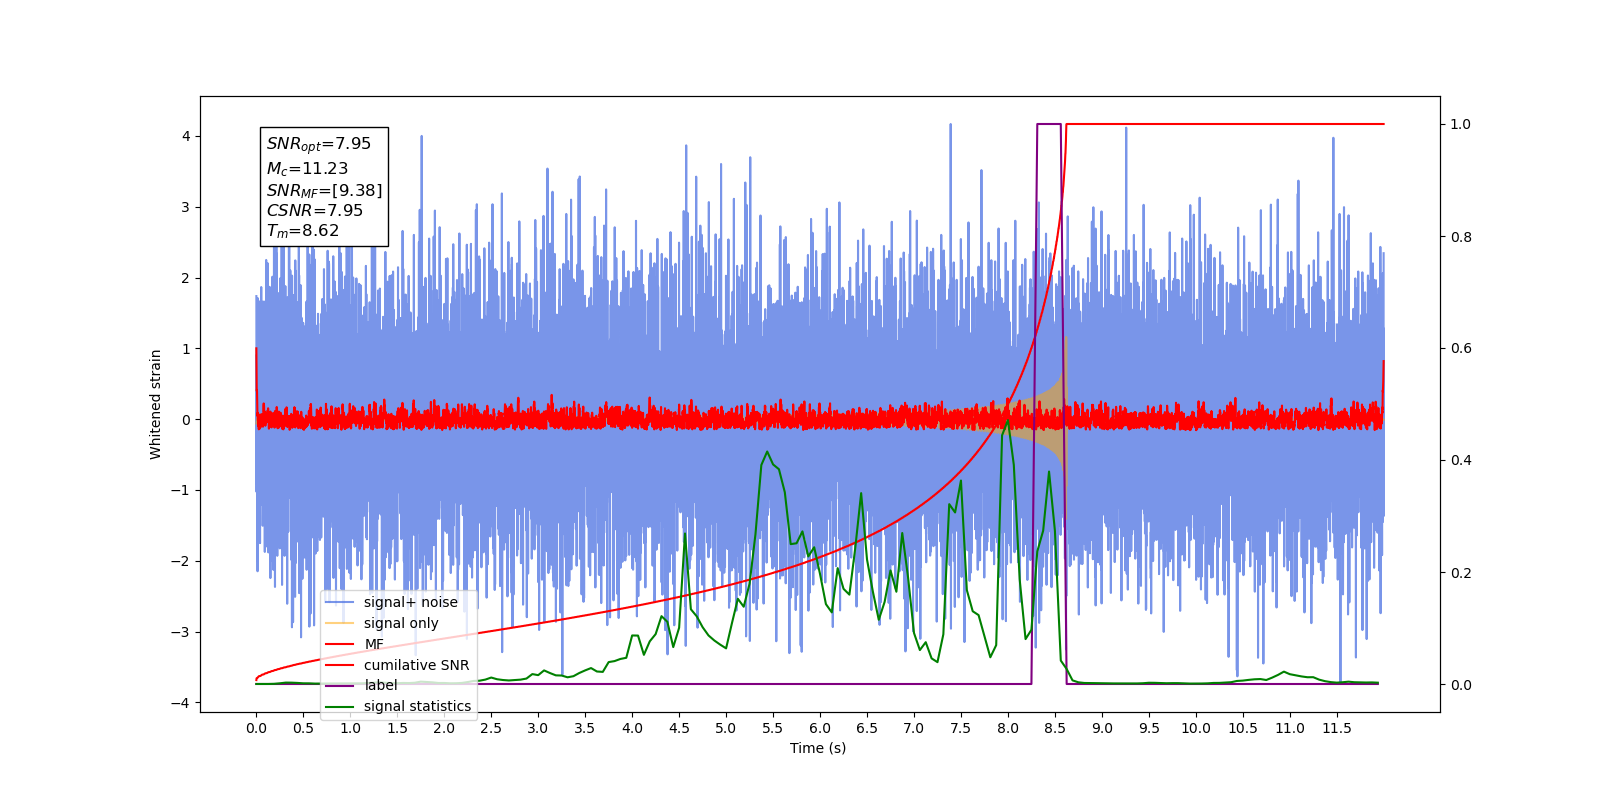Click the 3.0 tick on time axis
The image size is (1600, 800).
tap(538, 728)
